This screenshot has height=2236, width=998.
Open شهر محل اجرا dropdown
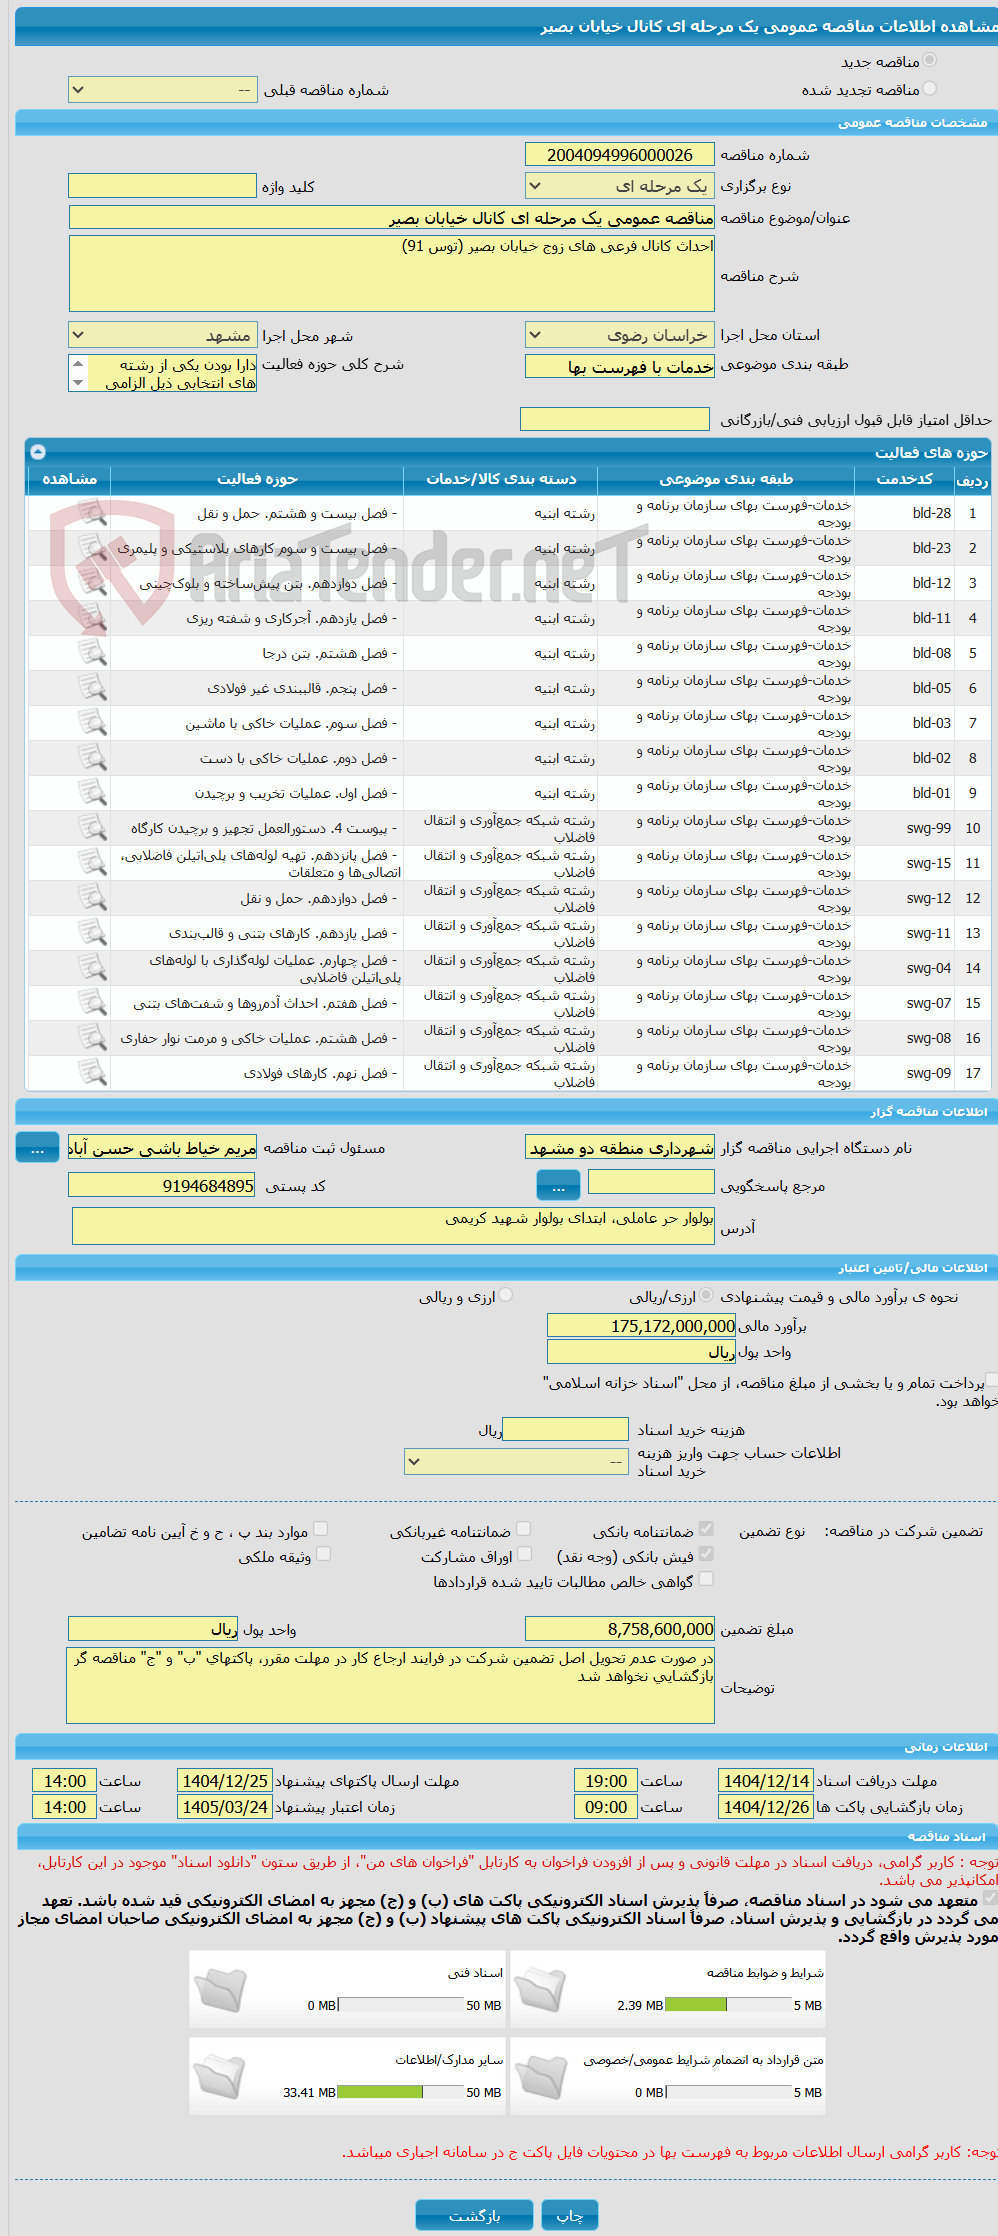[162, 335]
